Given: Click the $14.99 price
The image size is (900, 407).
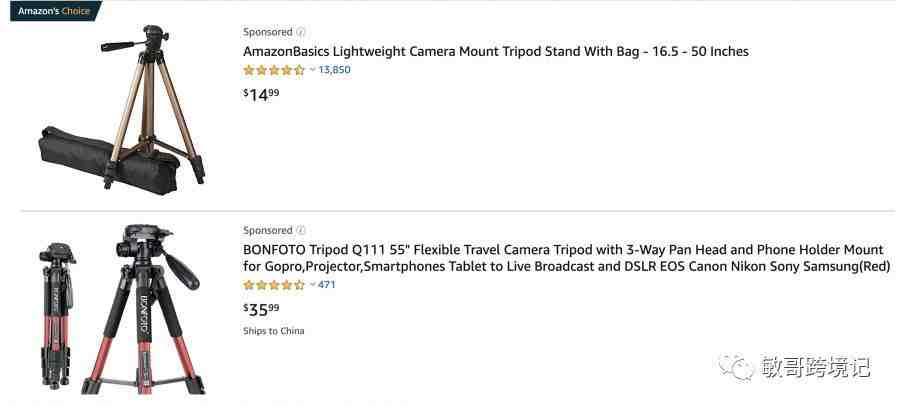Looking at the screenshot, I should [x=261, y=95].
